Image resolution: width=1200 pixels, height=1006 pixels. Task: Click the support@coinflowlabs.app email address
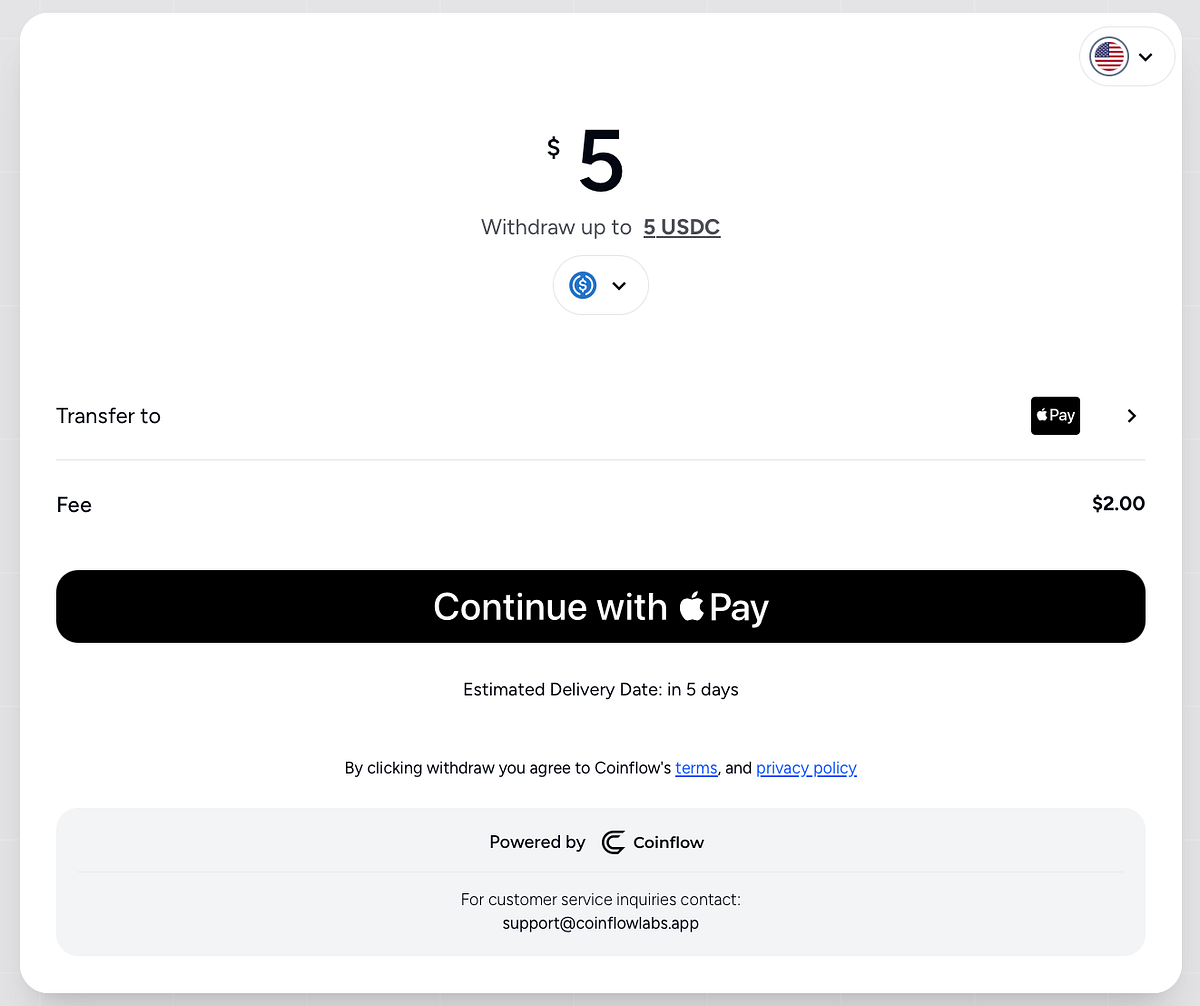tap(601, 923)
